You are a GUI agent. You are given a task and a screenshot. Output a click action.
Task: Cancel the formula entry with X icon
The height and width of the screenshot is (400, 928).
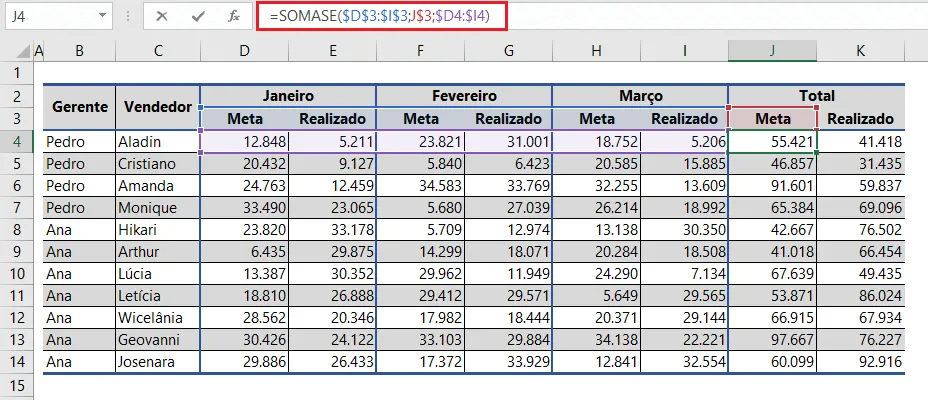(162, 17)
